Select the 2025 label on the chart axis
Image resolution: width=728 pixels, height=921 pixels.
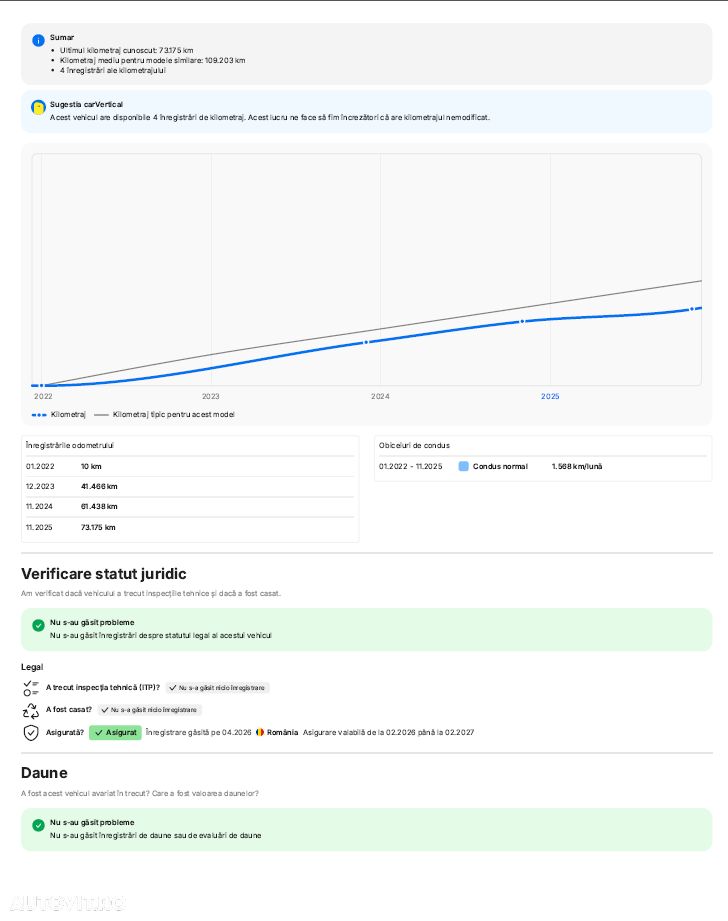click(550, 397)
